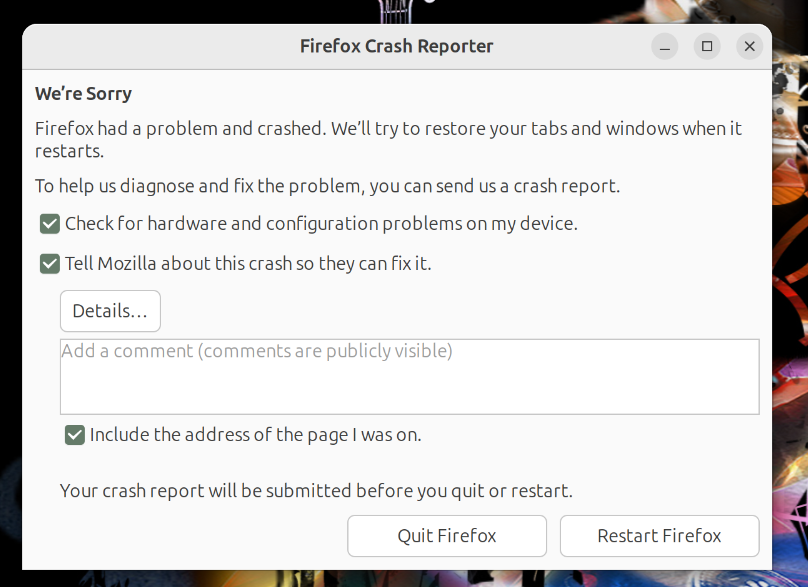This screenshot has width=808, height=587.
Task: Click the Include the address of the page label
Action: tap(256, 435)
